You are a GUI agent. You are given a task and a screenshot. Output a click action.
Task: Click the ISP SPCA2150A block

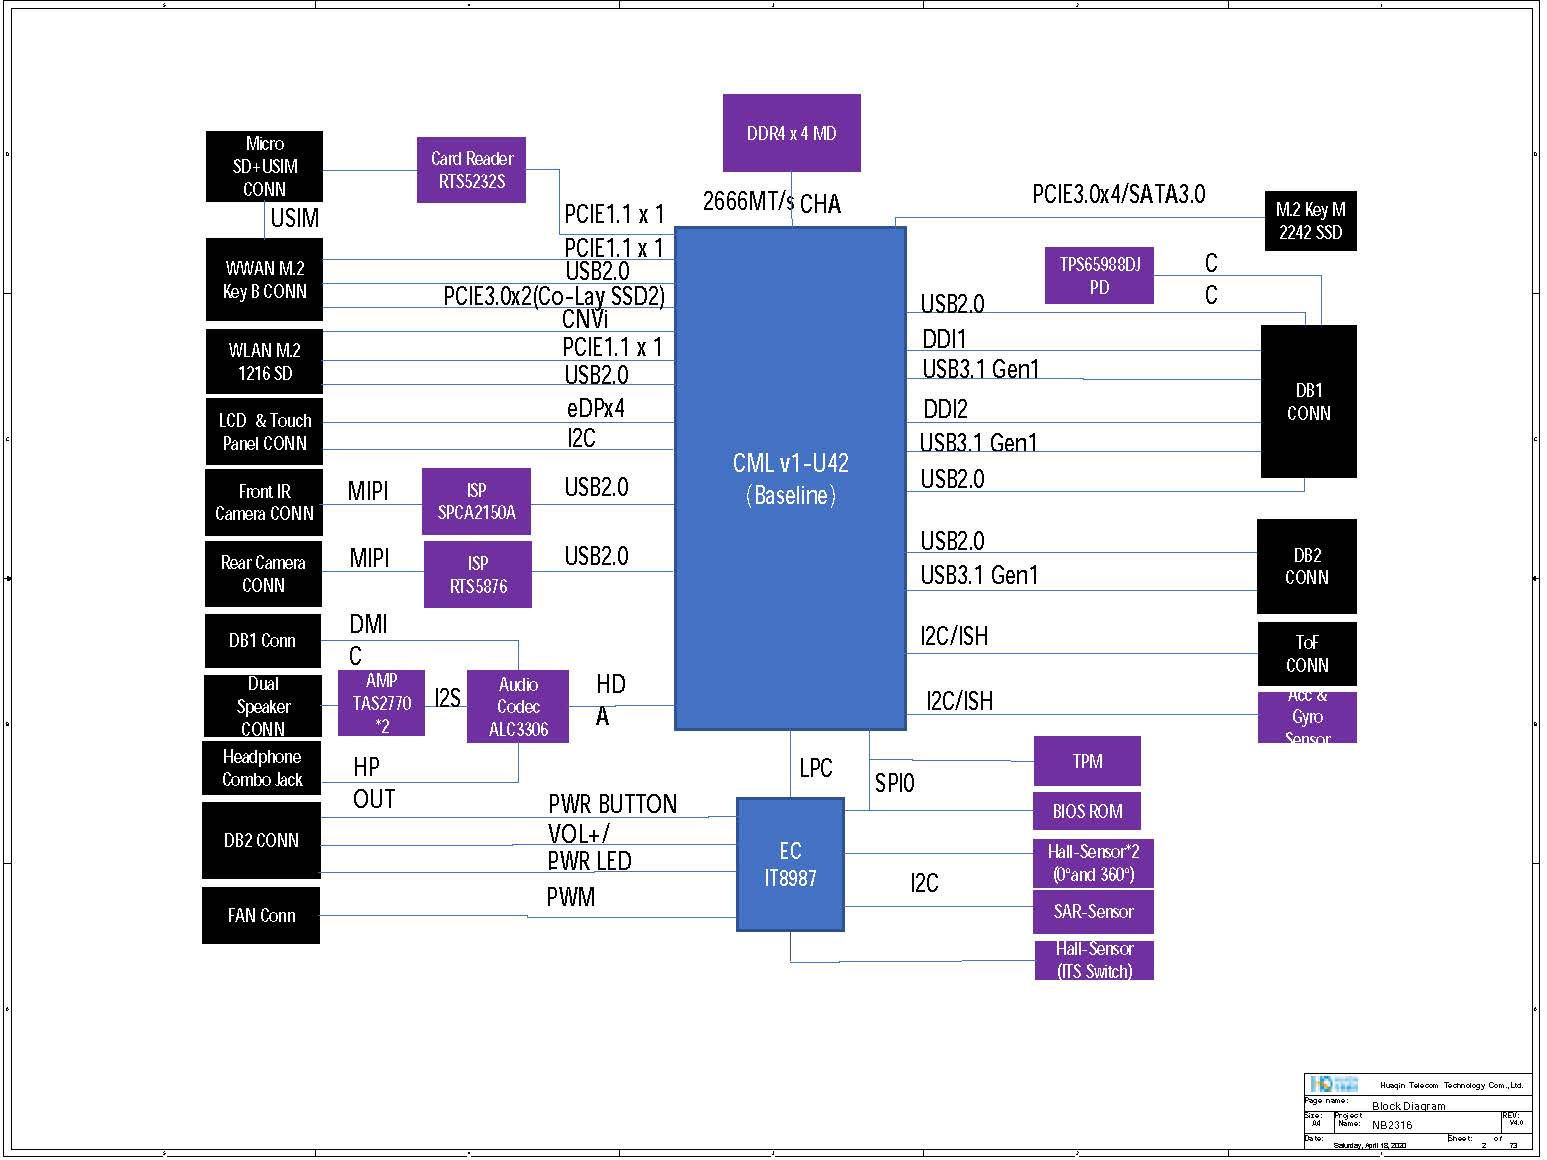click(x=476, y=501)
